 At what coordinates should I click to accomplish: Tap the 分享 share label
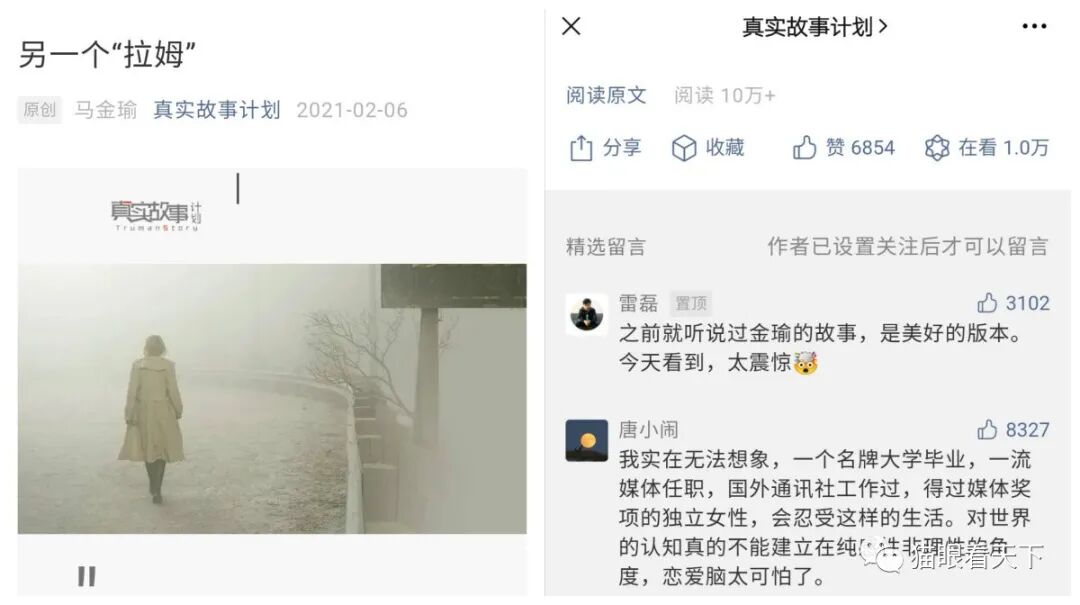(x=622, y=147)
